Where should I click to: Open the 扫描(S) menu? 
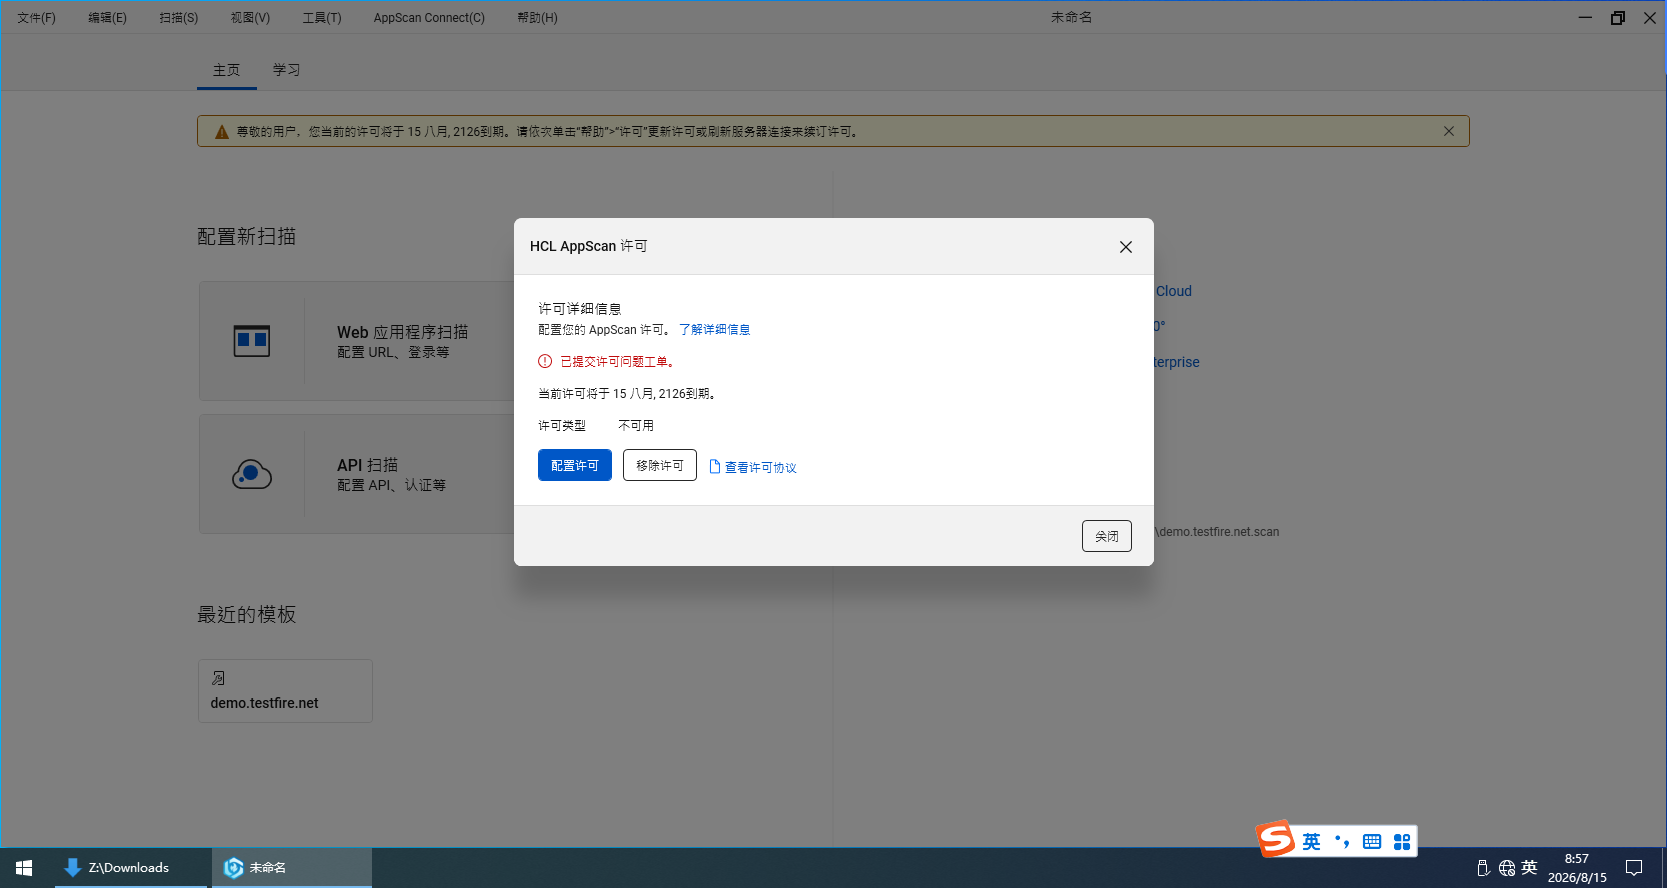pyautogui.click(x=179, y=18)
